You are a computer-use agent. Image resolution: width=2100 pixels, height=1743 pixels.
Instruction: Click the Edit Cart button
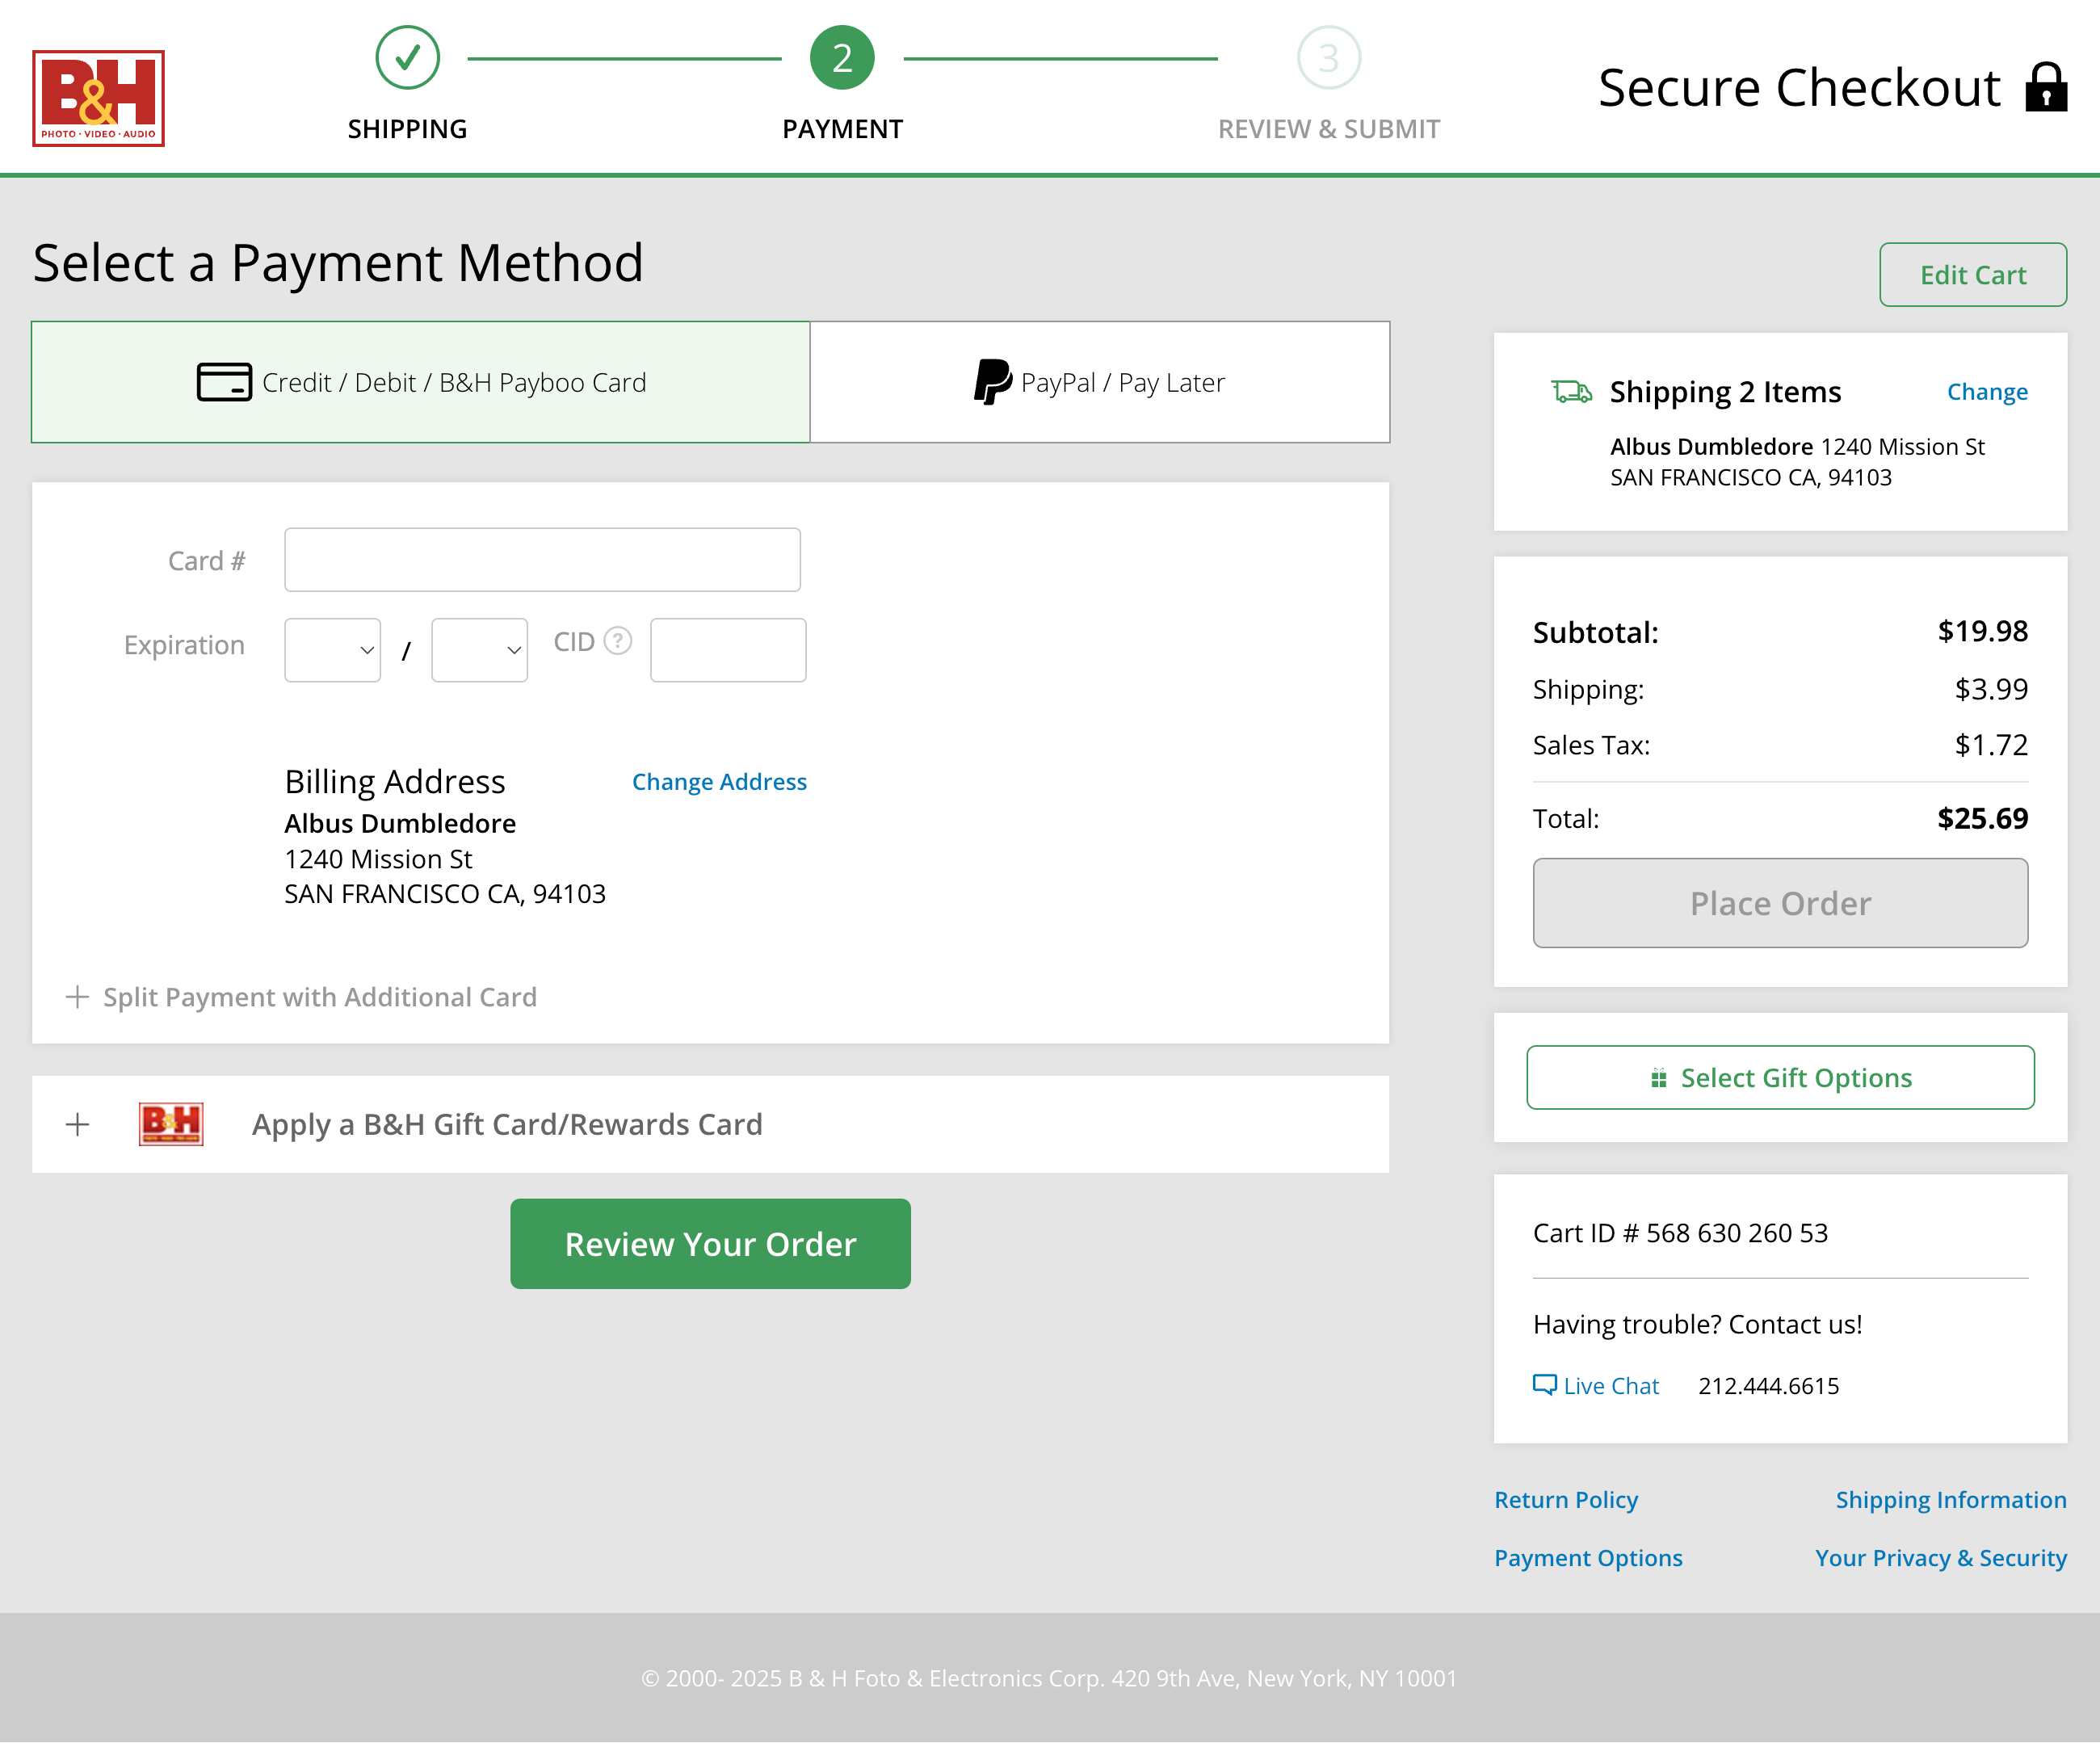(x=1972, y=275)
